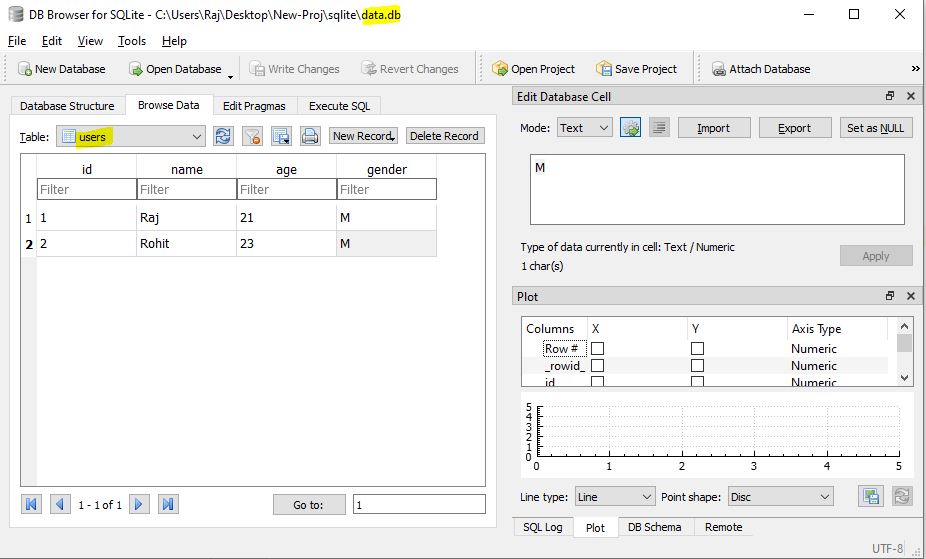This screenshot has width=926, height=559.
Task: Check Y box for _rowid_
Action: click(697, 366)
